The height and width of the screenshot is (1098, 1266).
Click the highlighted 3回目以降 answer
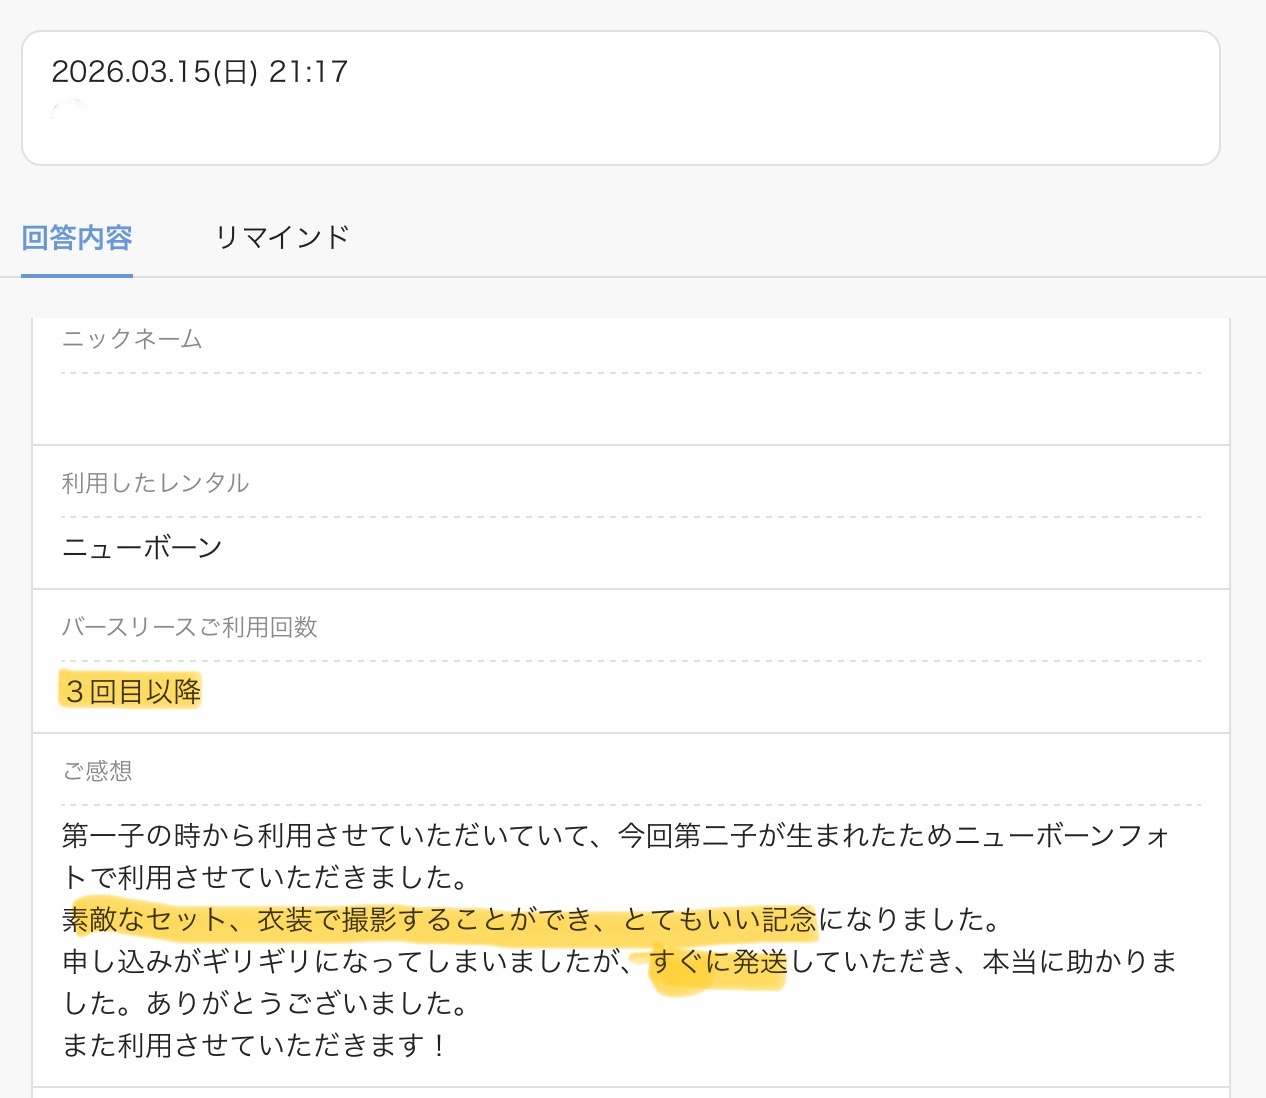(132, 691)
